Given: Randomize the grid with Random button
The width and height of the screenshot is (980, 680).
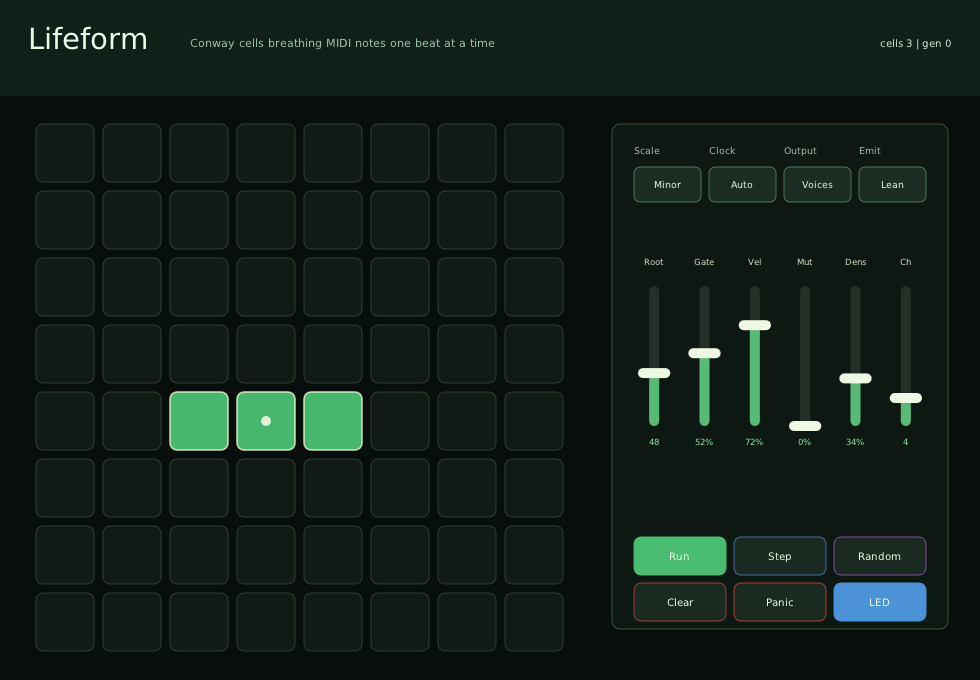Looking at the screenshot, I should pos(879,556).
